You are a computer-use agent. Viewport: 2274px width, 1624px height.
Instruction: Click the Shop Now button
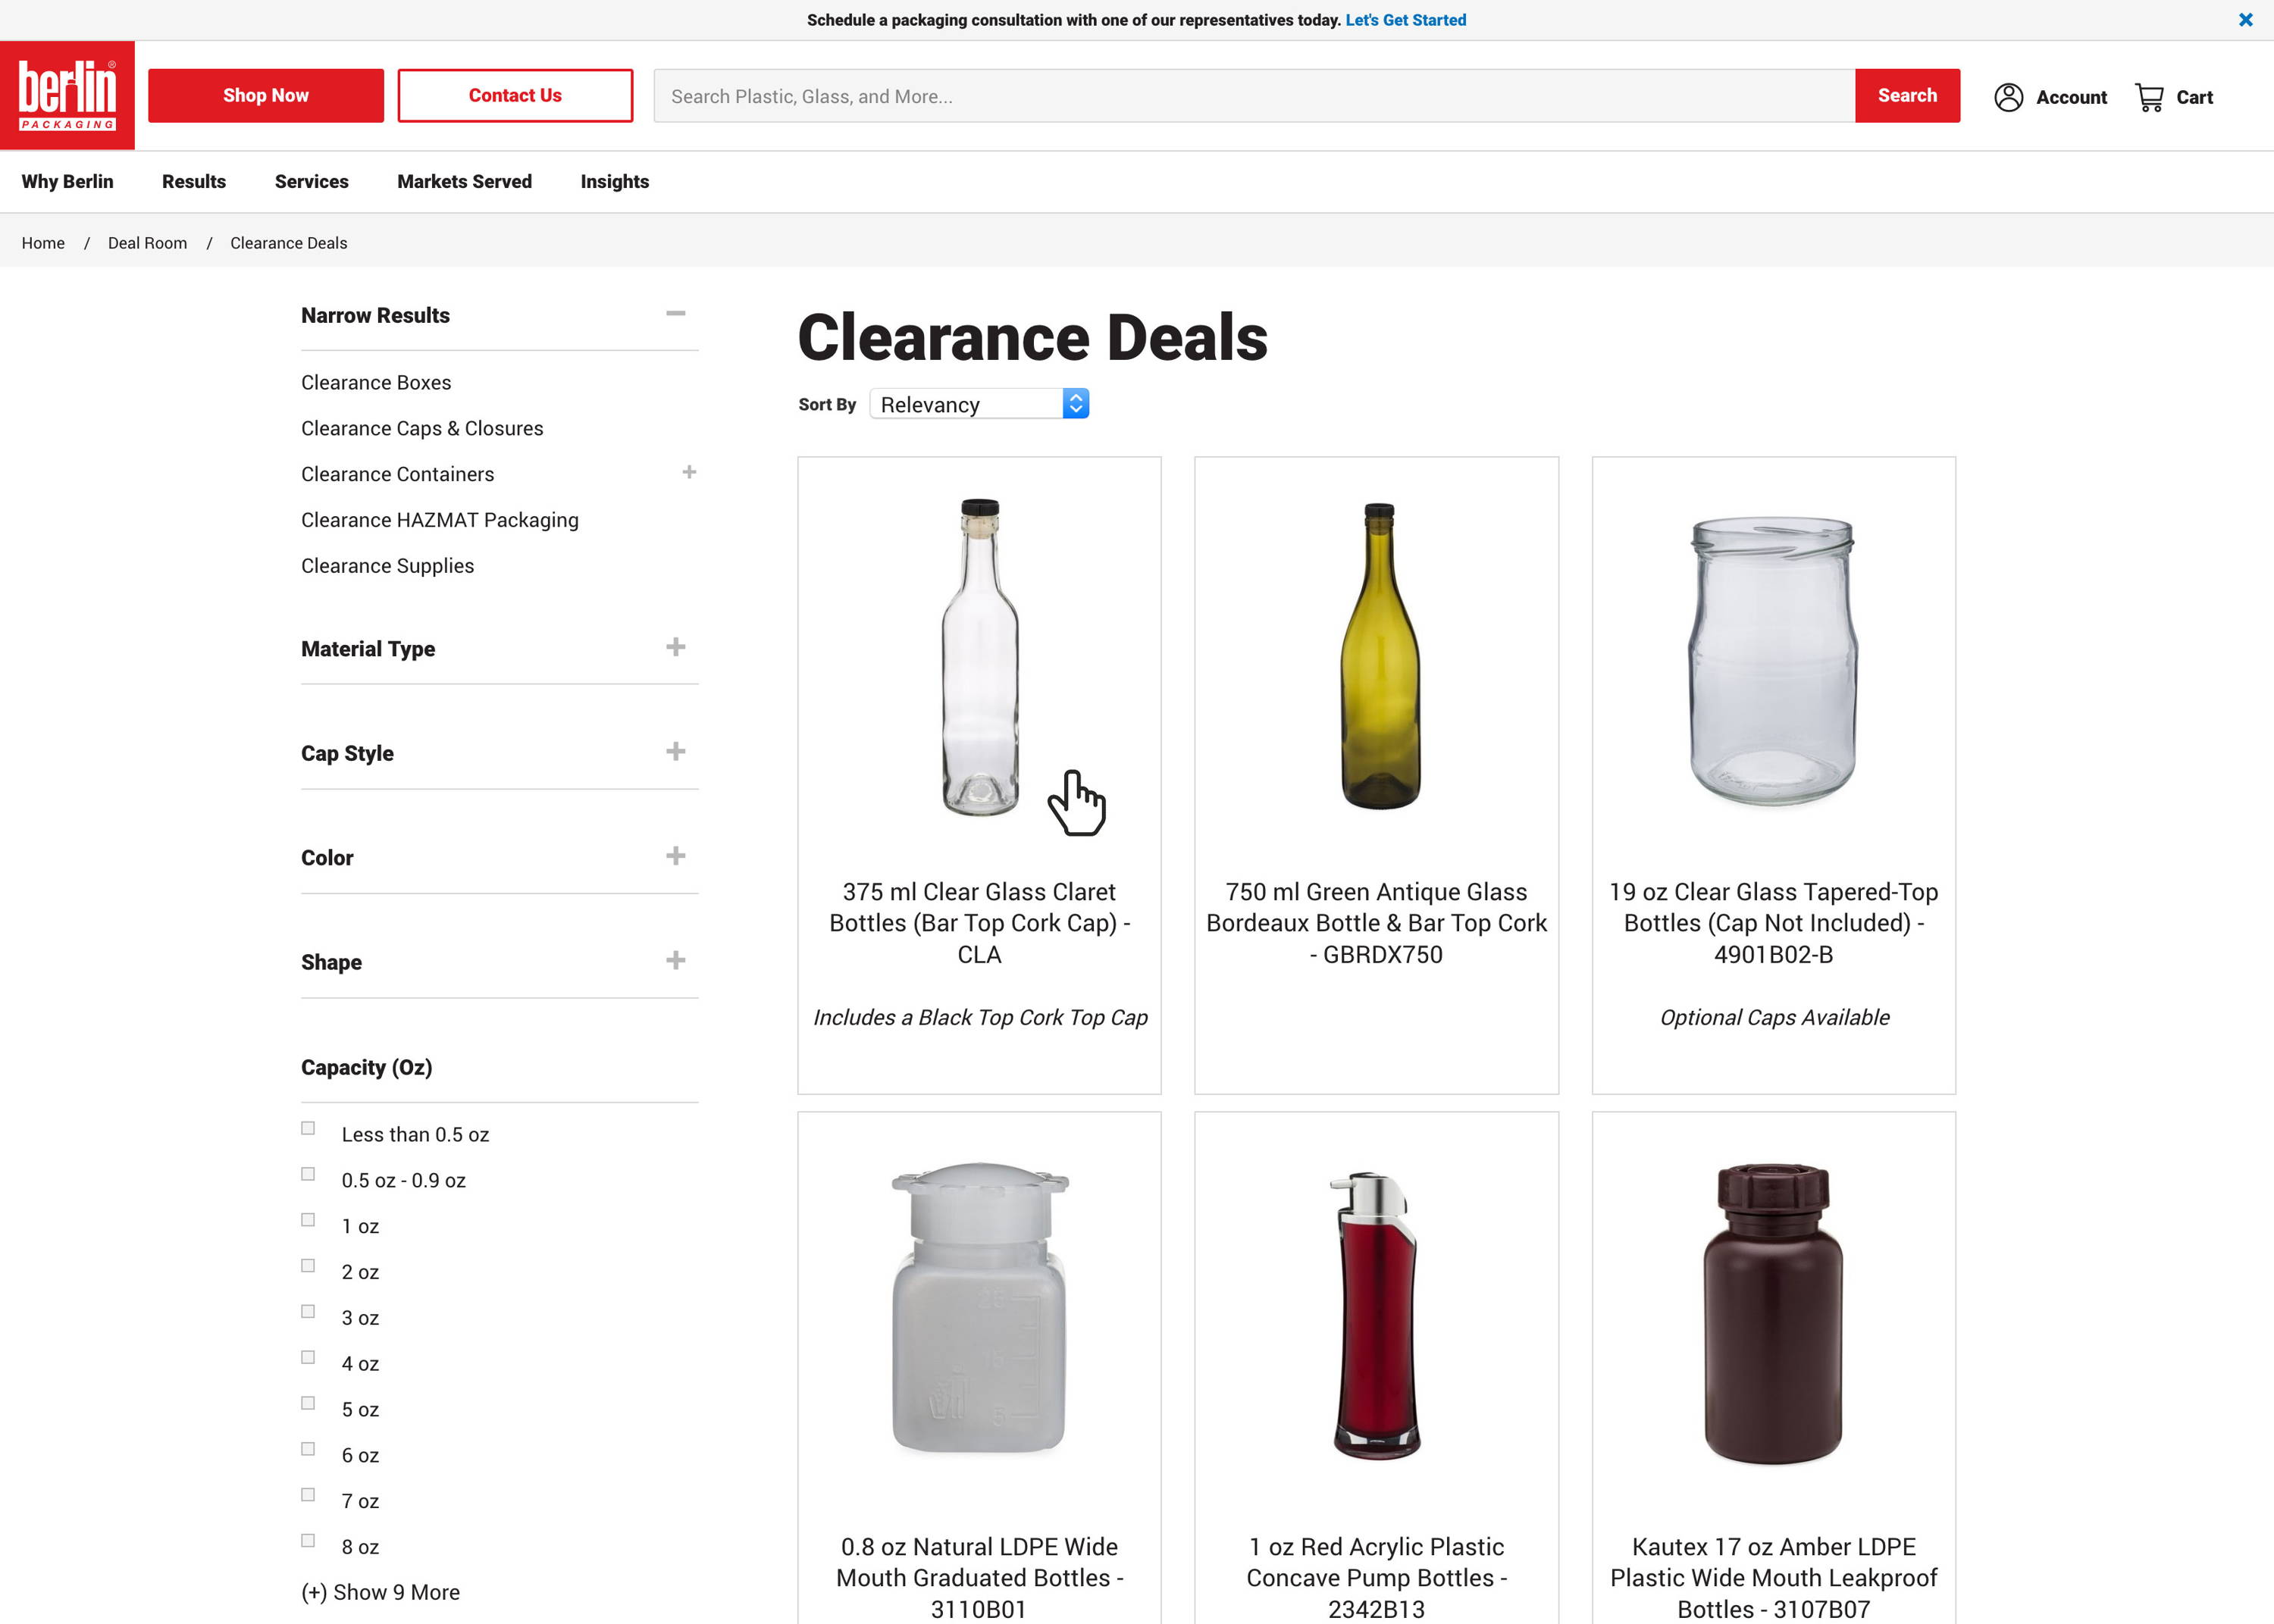(266, 96)
